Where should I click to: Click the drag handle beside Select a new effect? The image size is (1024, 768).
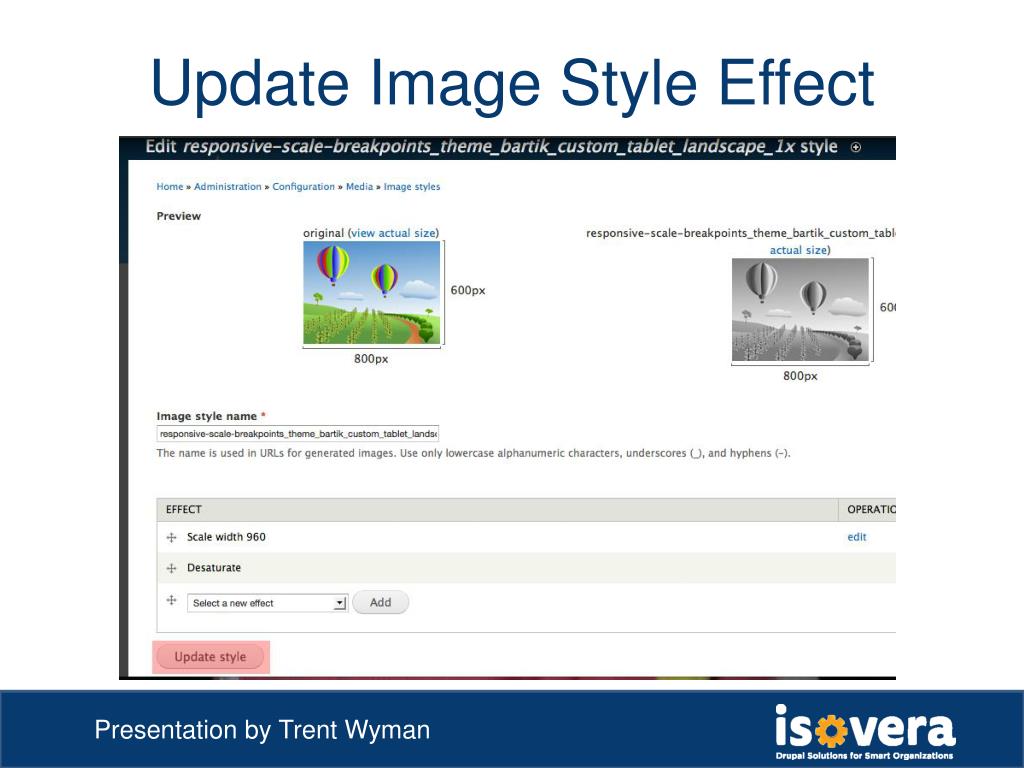(x=171, y=600)
